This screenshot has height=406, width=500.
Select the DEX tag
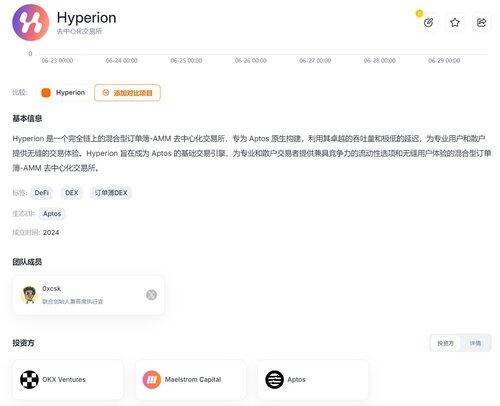(72, 193)
